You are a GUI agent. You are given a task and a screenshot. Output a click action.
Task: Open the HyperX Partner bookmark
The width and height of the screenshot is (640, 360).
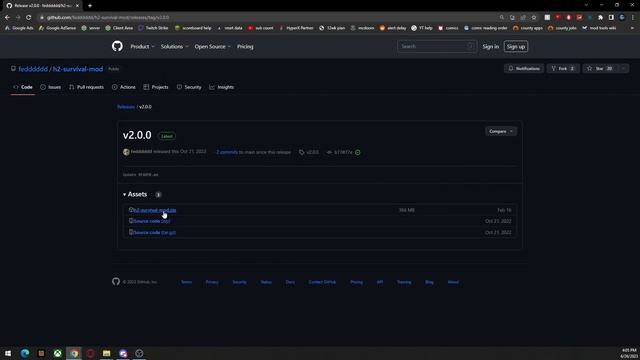[x=296, y=28]
